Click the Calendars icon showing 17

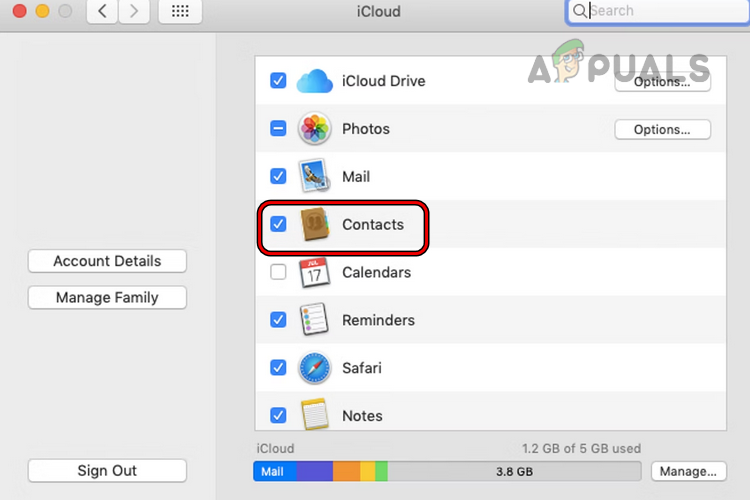(314, 272)
